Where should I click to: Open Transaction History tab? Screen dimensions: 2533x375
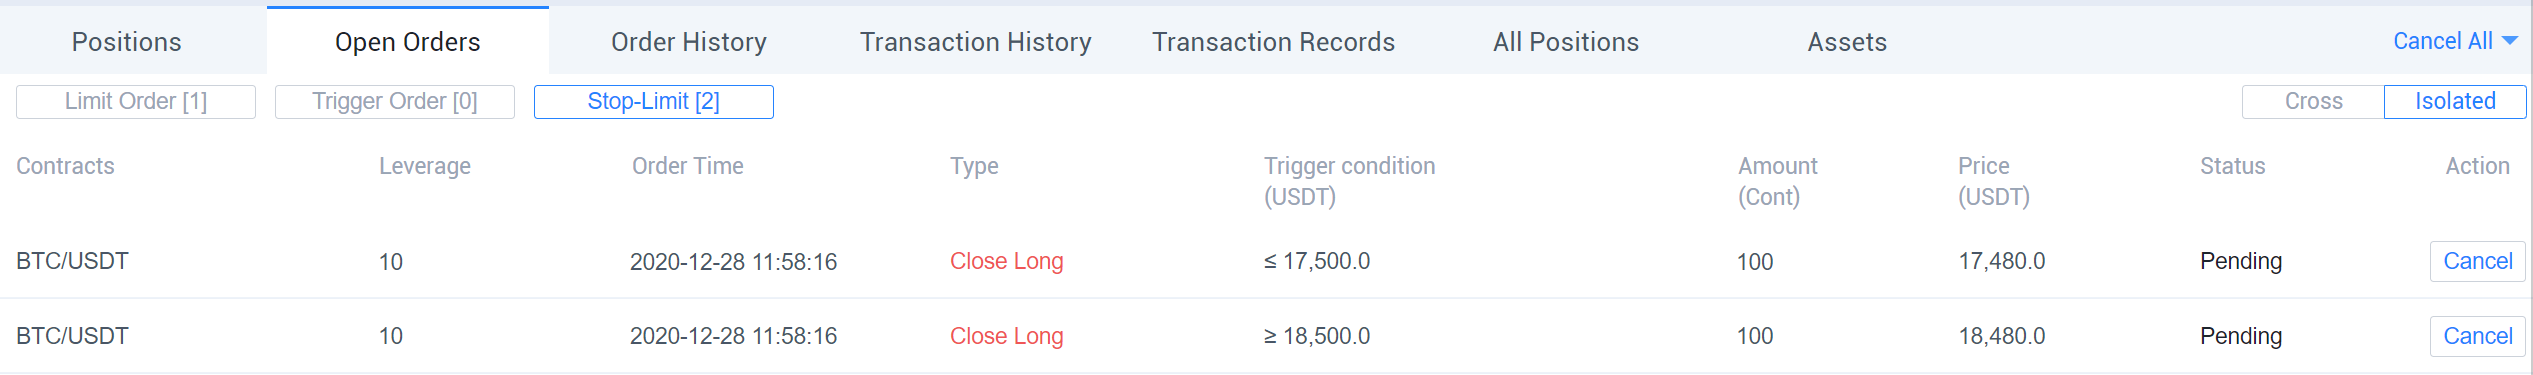pyautogui.click(x=975, y=42)
